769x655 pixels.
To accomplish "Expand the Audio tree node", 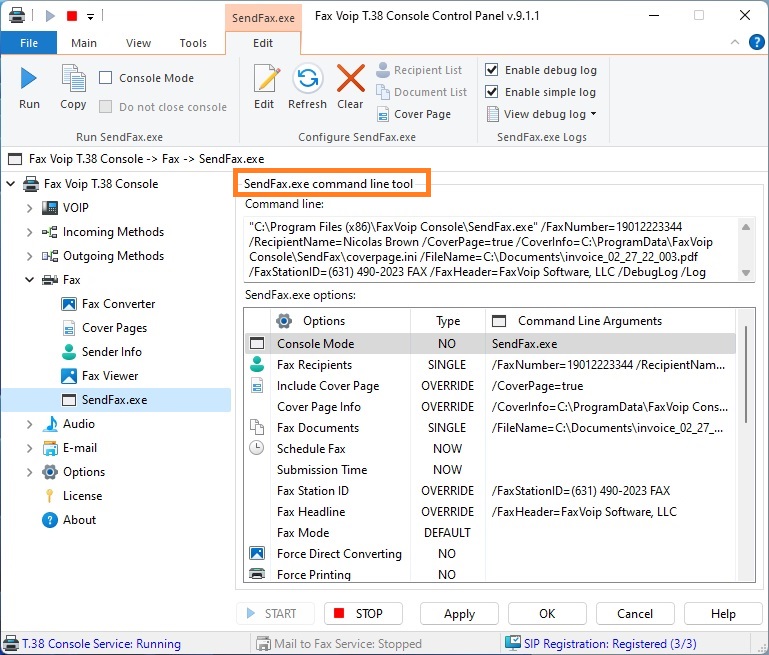I will pos(30,425).
